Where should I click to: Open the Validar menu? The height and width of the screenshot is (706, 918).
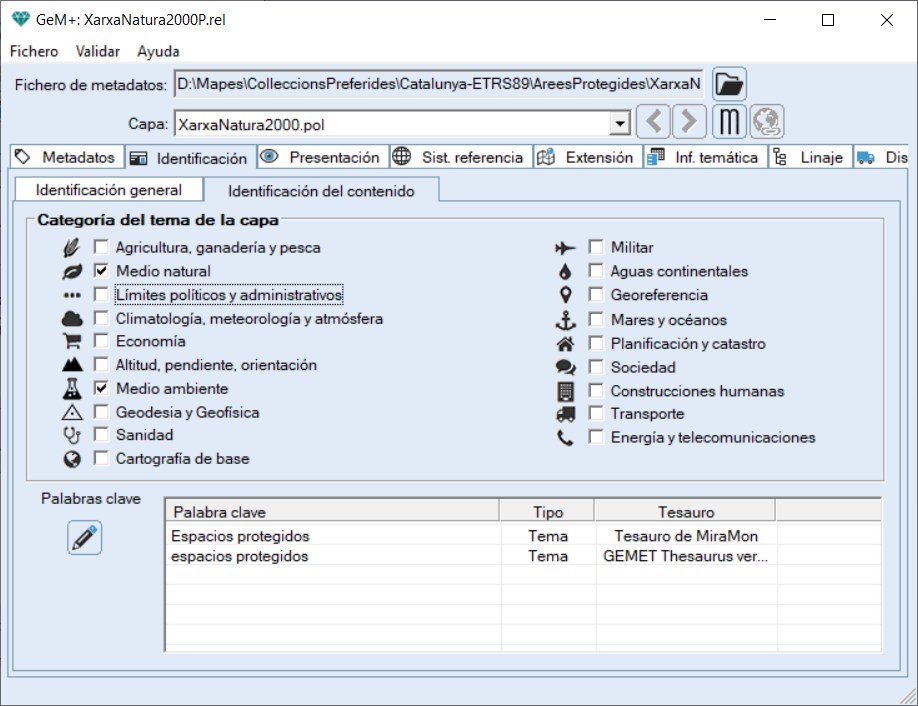click(98, 51)
